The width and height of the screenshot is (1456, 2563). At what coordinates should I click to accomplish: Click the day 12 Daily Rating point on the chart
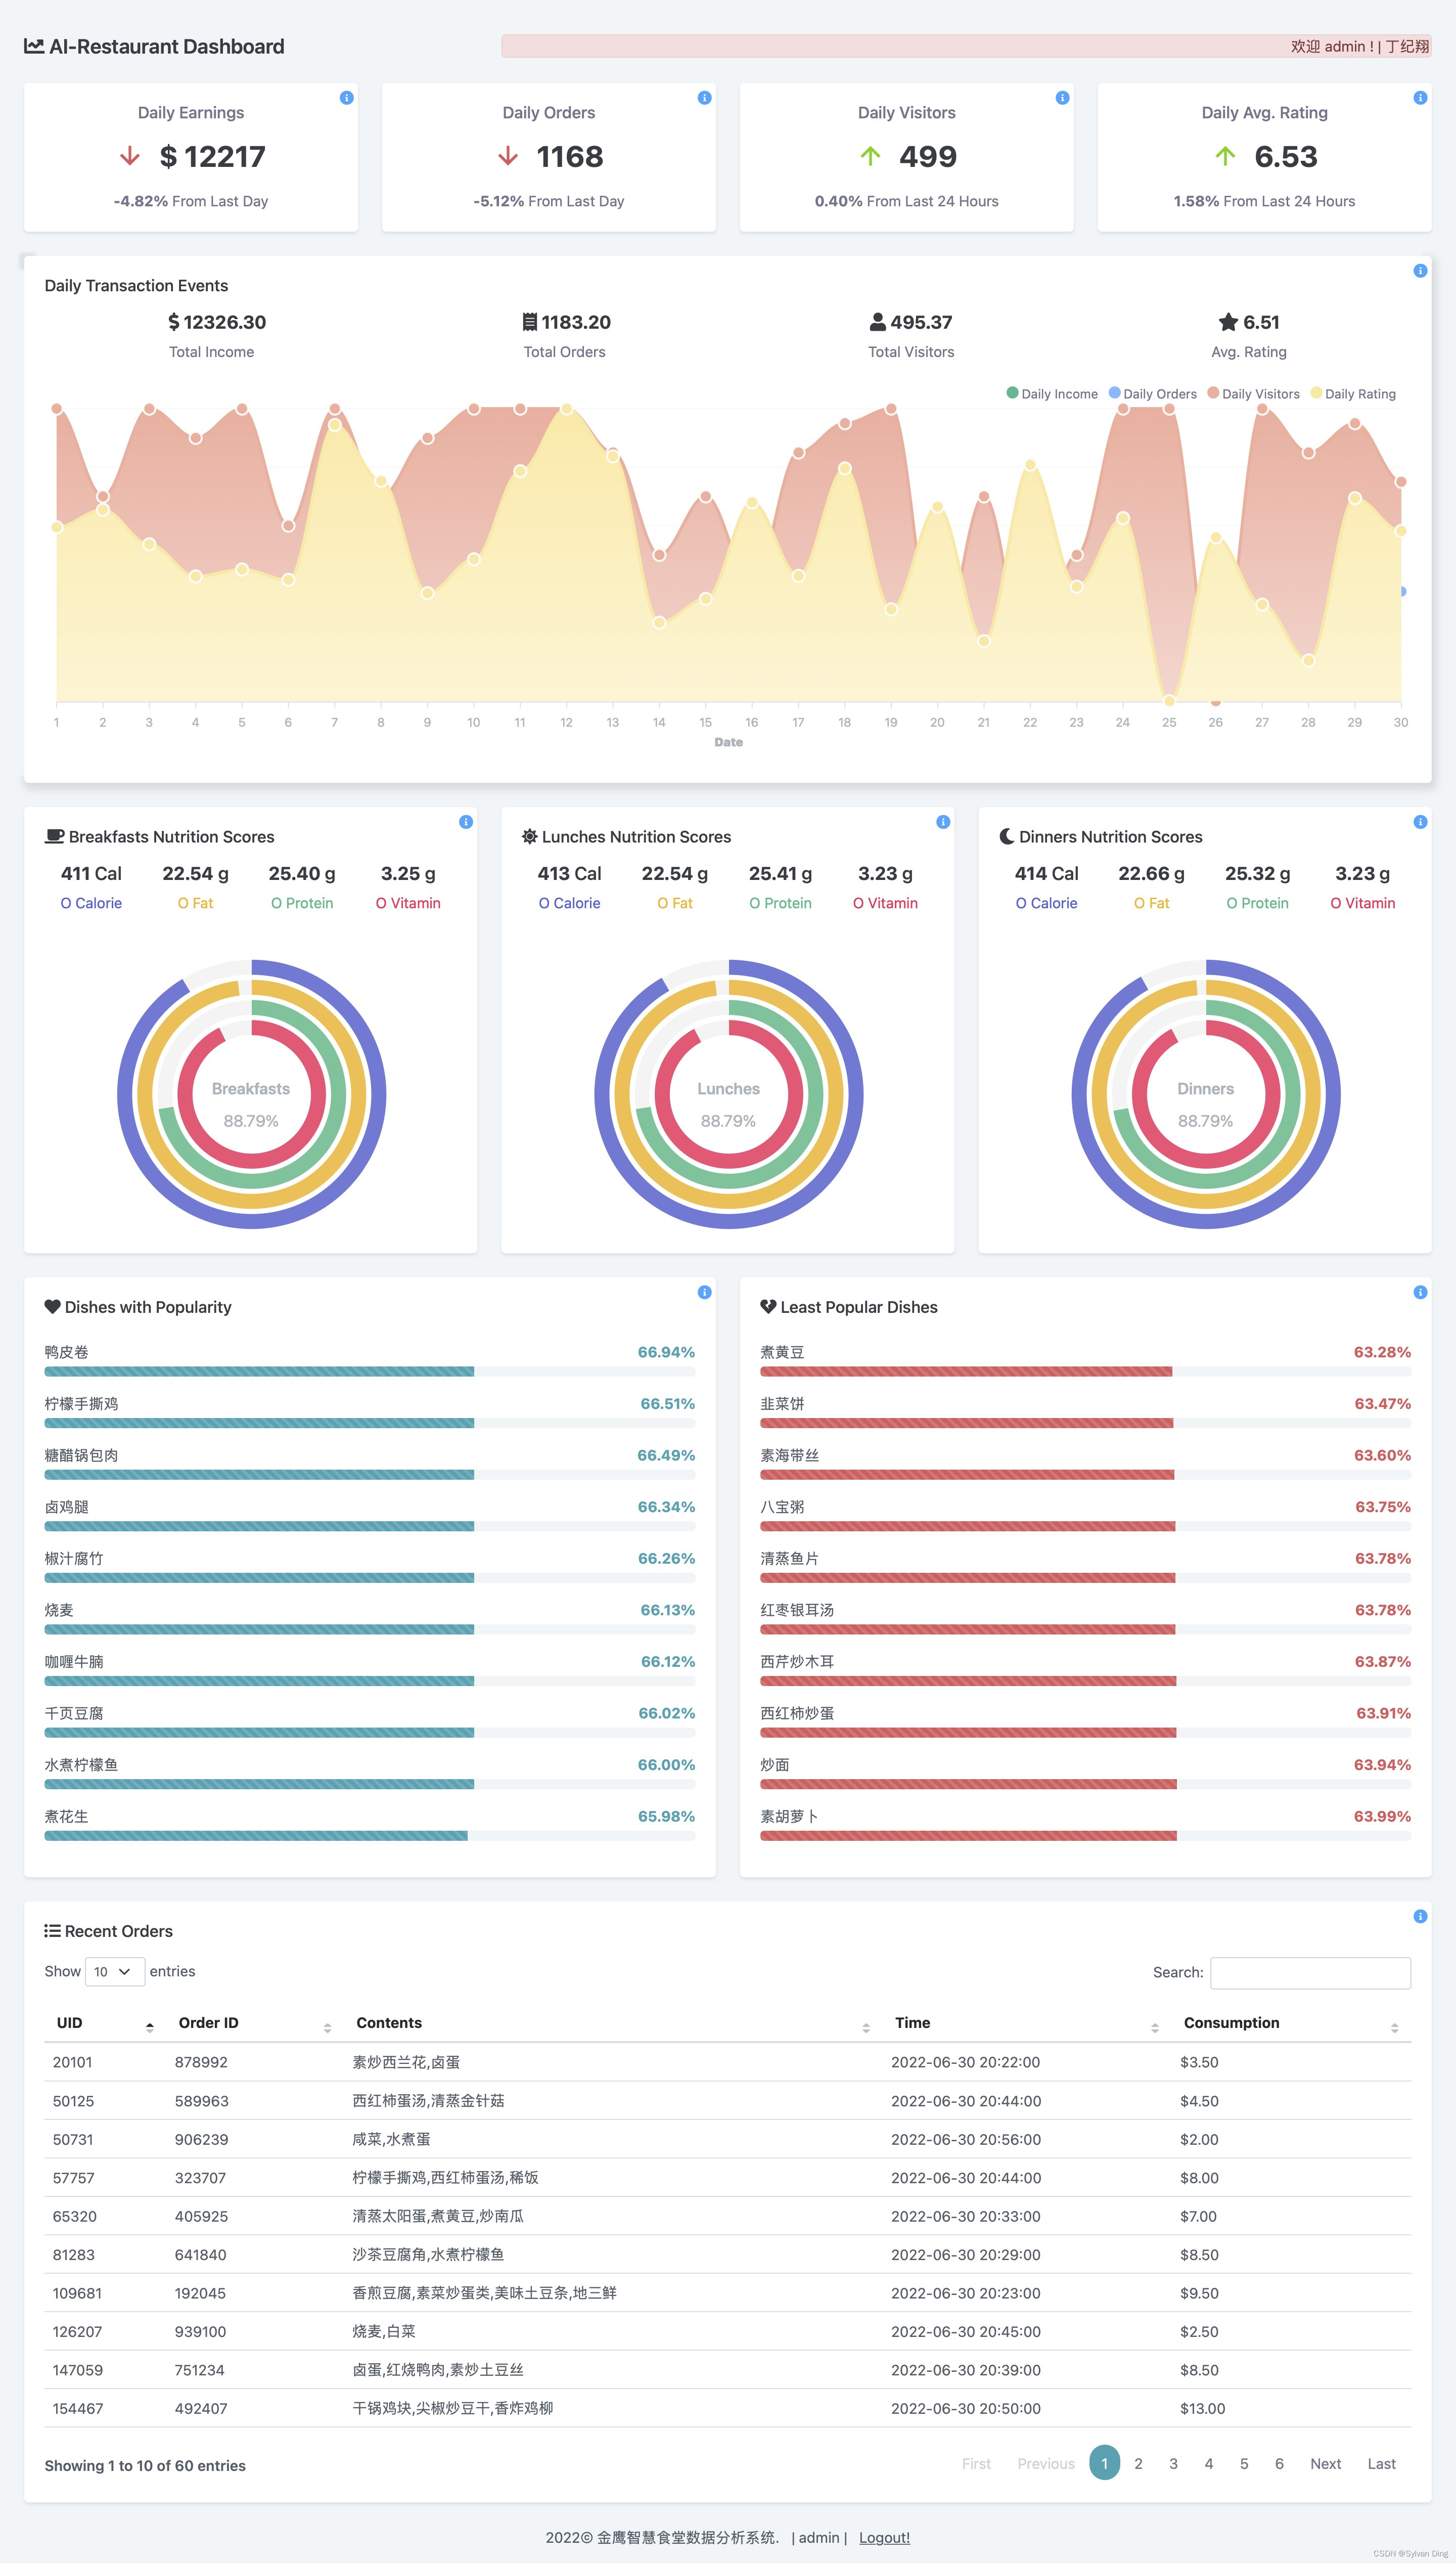click(566, 409)
